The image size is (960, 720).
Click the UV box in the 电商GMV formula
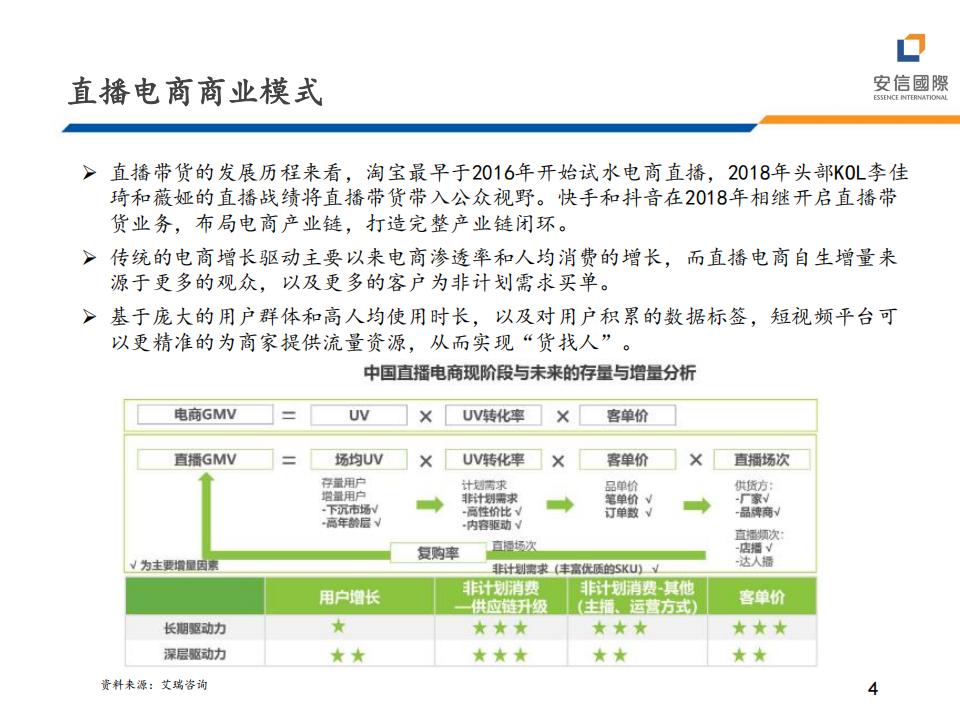[x=359, y=415]
